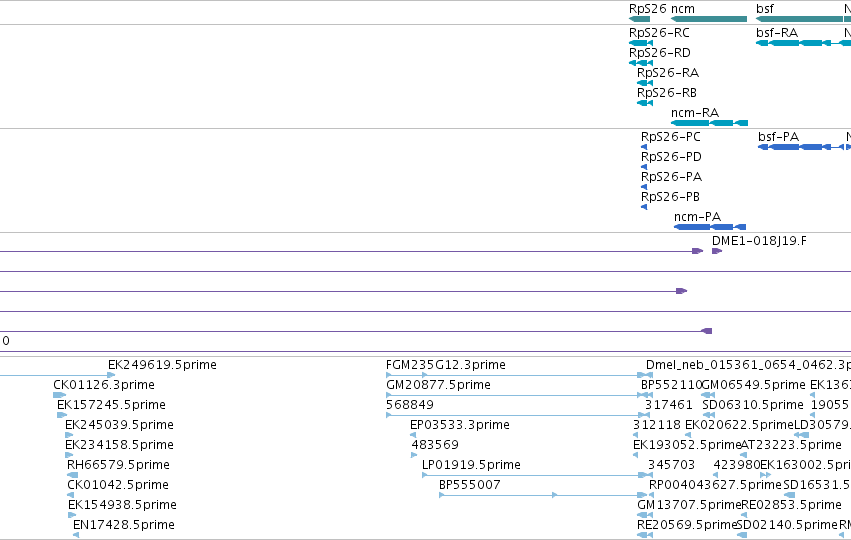This screenshot has height=540, width=851.
Task: Select EST EK154938.5prime
Action: [x=122, y=505]
